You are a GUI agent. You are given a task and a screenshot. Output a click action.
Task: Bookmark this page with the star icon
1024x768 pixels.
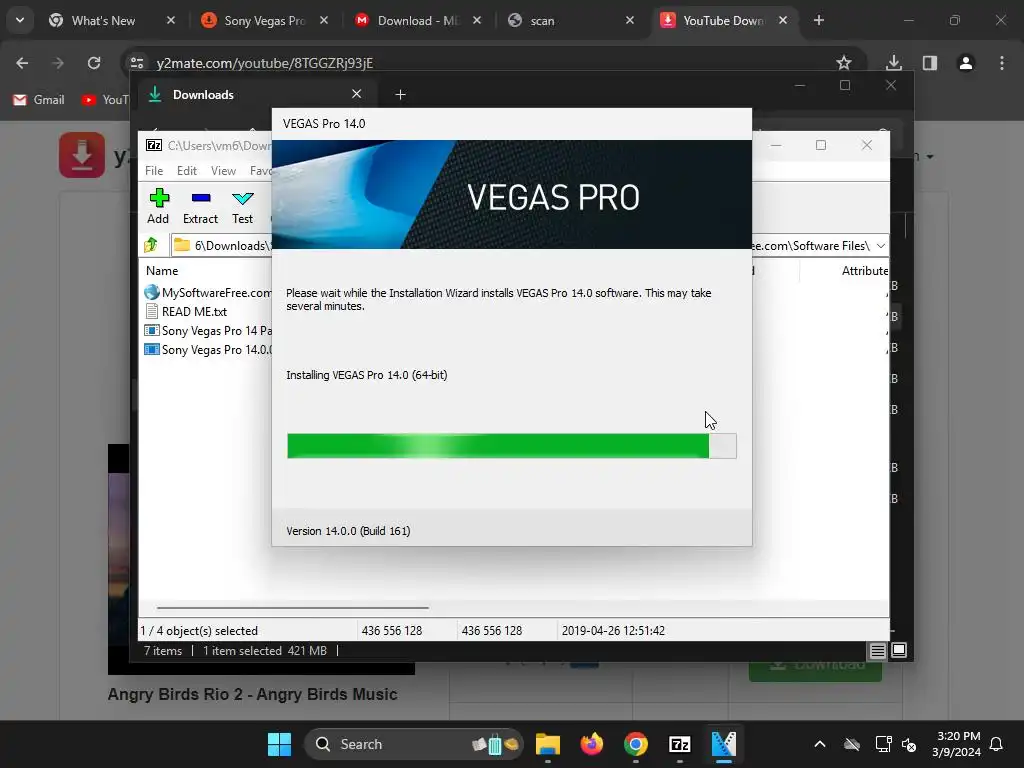click(x=844, y=63)
